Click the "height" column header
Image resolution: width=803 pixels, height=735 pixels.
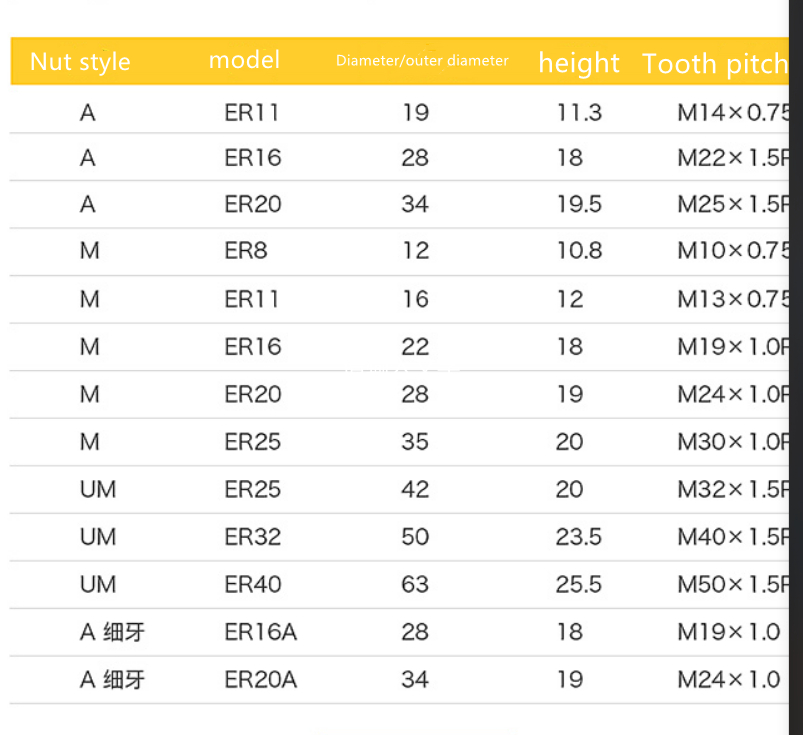(579, 63)
